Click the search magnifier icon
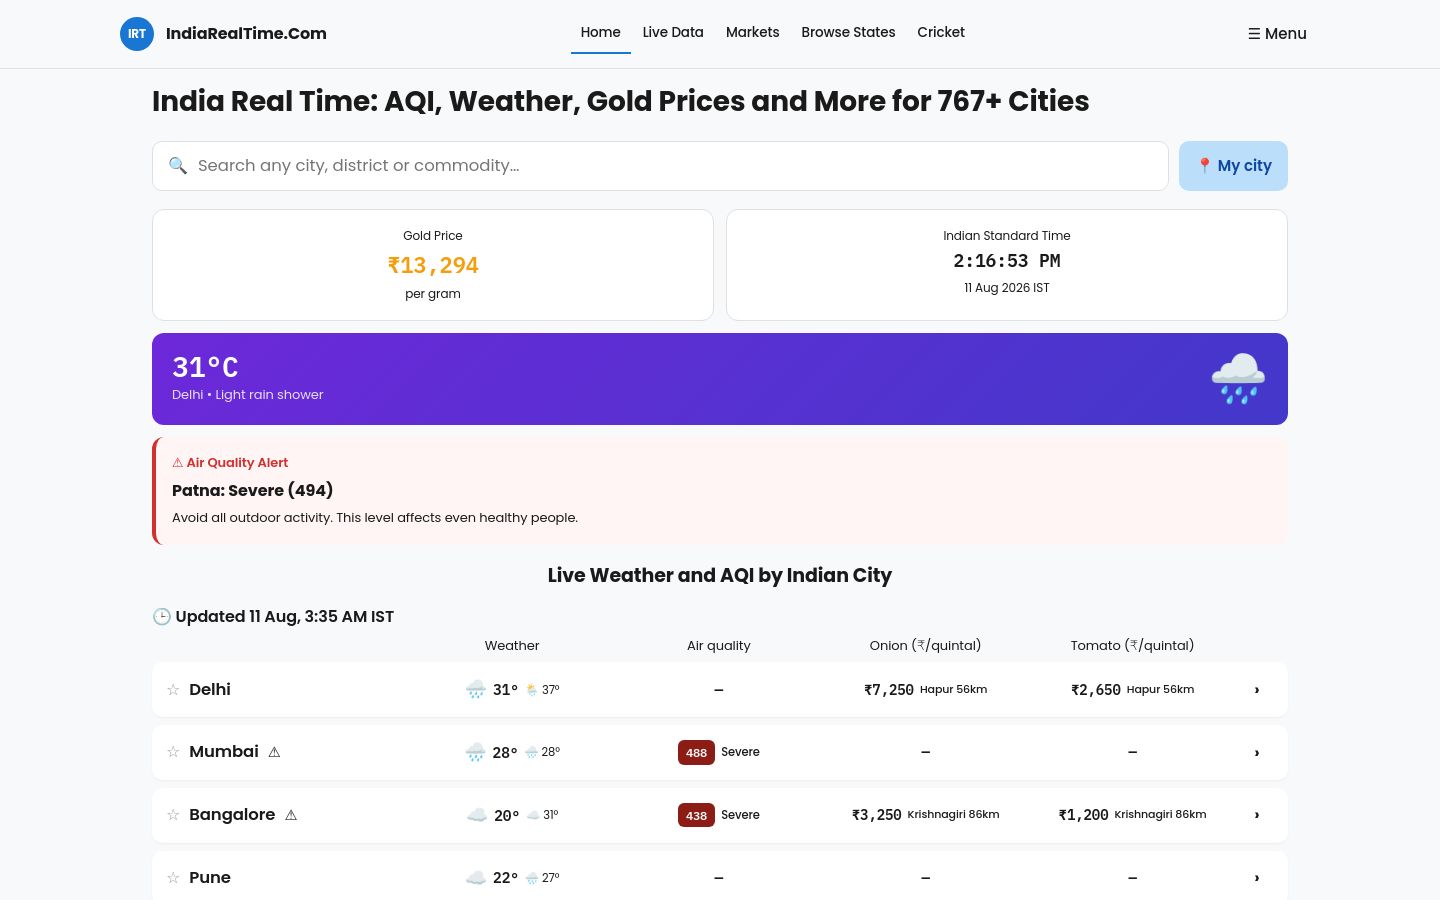Image resolution: width=1440 pixels, height=900 pixels. [178, 166]
